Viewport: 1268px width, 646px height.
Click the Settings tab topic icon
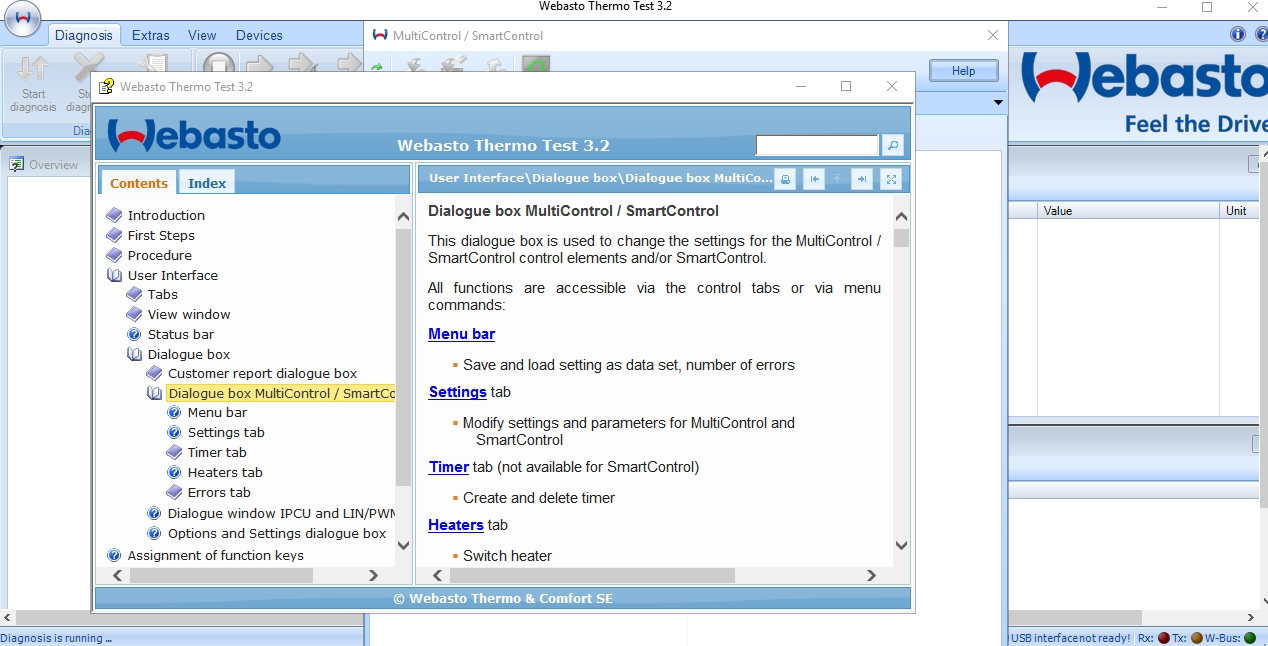(174, 432)
